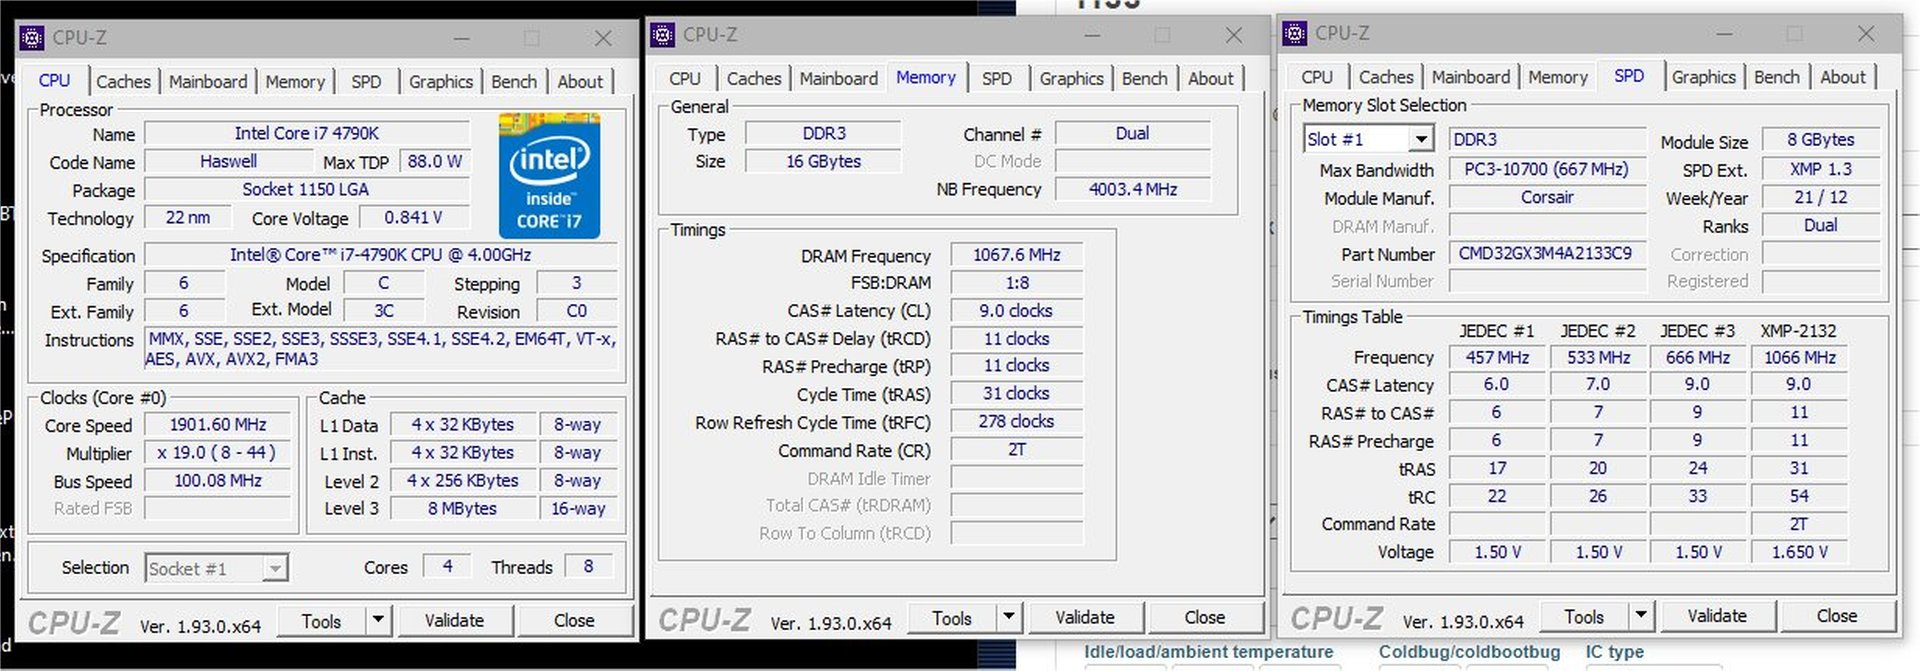Click Validate button in right SPD window
This screenshot has height=671, width=1920.
[x=1717, y=617]
